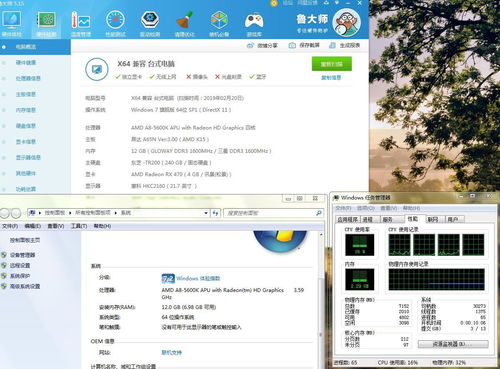Switch to 应用程序 tab in Task Manager
This screenshot has width=500, height=369.
pyautogui.click(x=347, y=219)
